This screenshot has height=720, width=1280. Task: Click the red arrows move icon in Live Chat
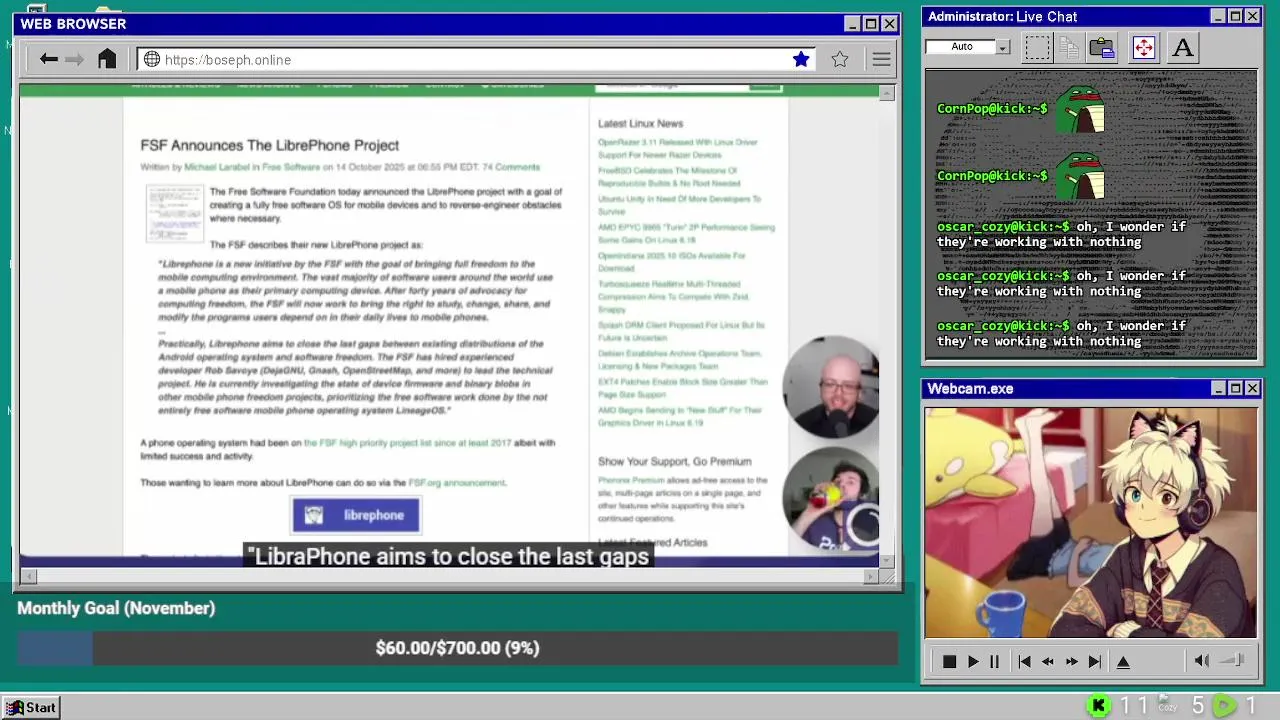coord(1143,47)
